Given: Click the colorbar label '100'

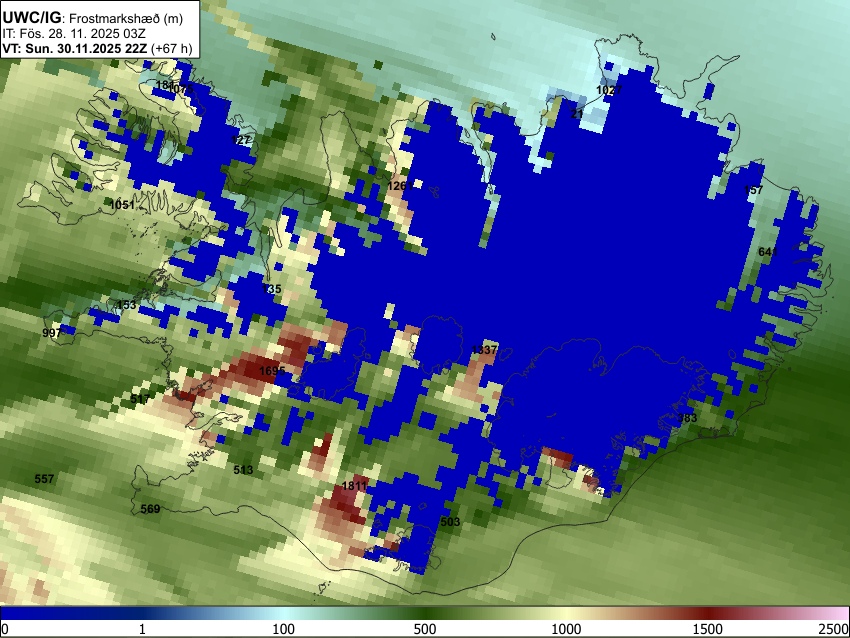Looking at the screenshot, I should tap(283, 629).
